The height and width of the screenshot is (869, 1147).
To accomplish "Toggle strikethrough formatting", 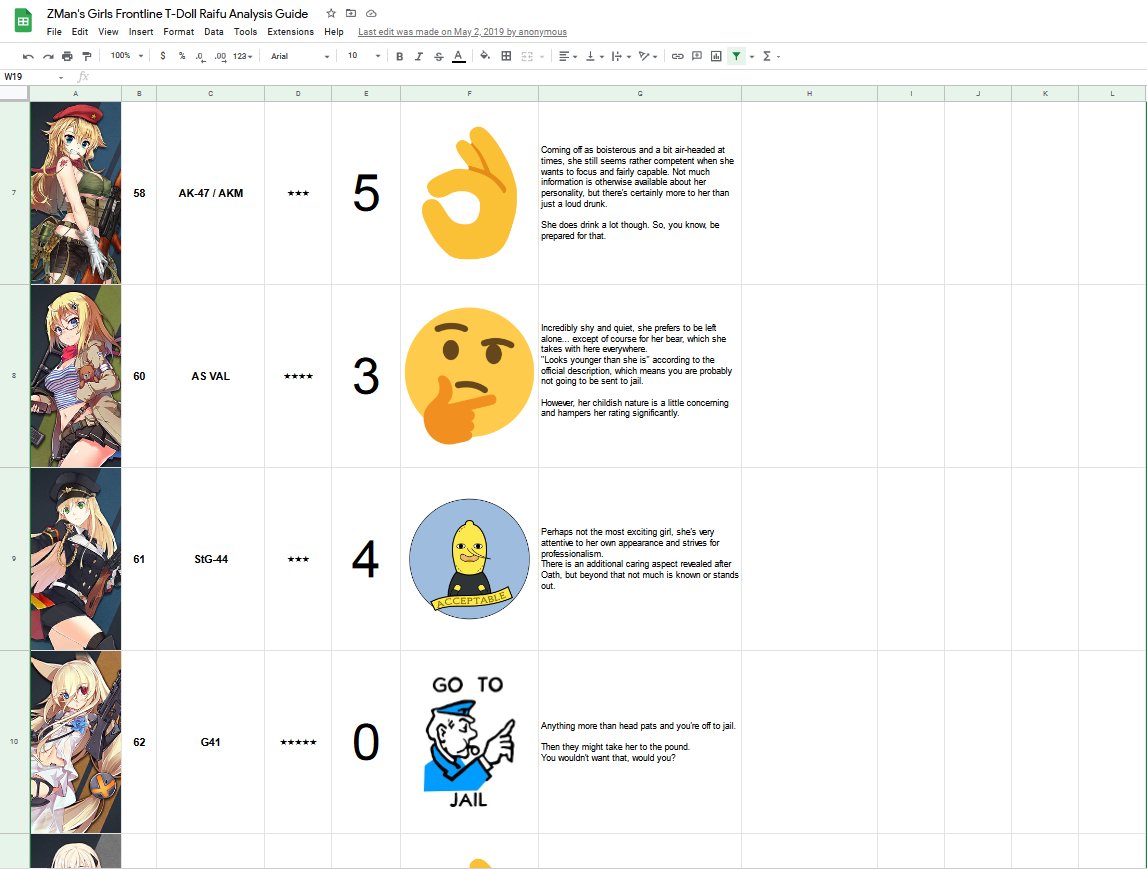I will click(438, 56).
